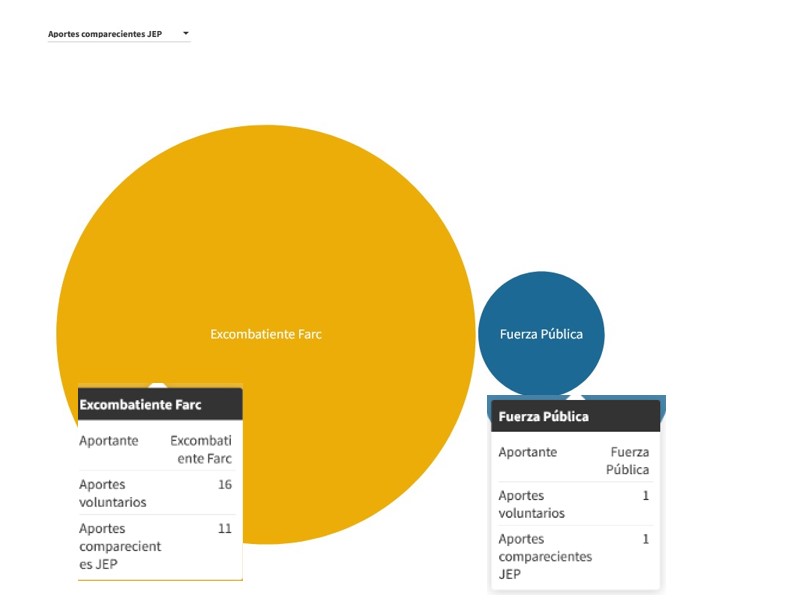Click Aportes comparecientes JEP label in Fuerza Pública tooltip
796x603 pixels.
[545, 557]
